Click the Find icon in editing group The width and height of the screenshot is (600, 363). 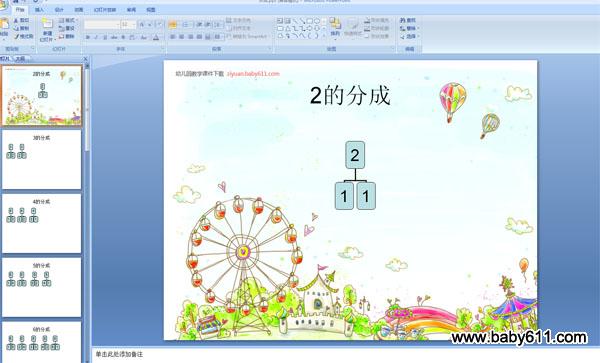point(408,20)
